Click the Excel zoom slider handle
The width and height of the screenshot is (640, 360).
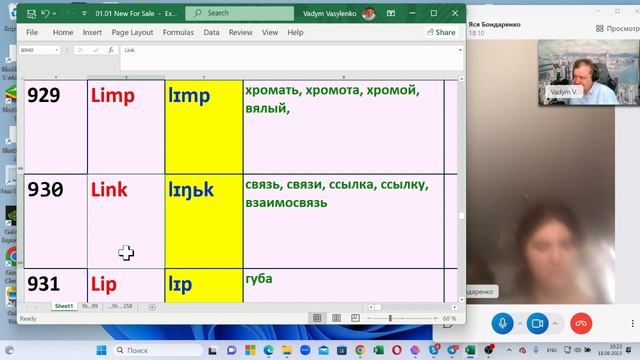[390, 318]
